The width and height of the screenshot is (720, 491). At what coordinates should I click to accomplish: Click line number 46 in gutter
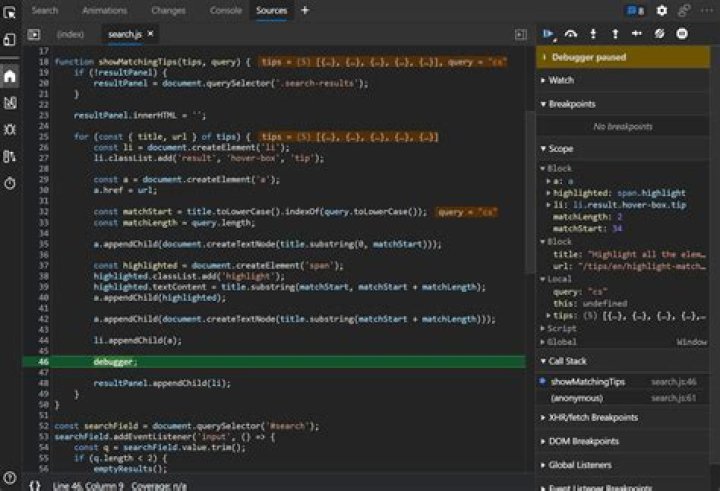[43, 362]
